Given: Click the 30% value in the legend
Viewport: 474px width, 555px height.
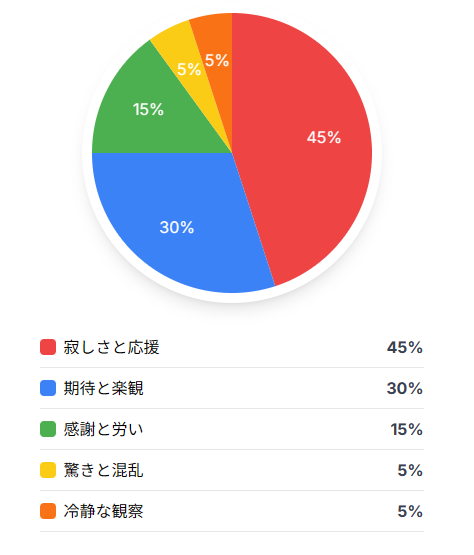Looking at the screenshot, I should point(405,389).
